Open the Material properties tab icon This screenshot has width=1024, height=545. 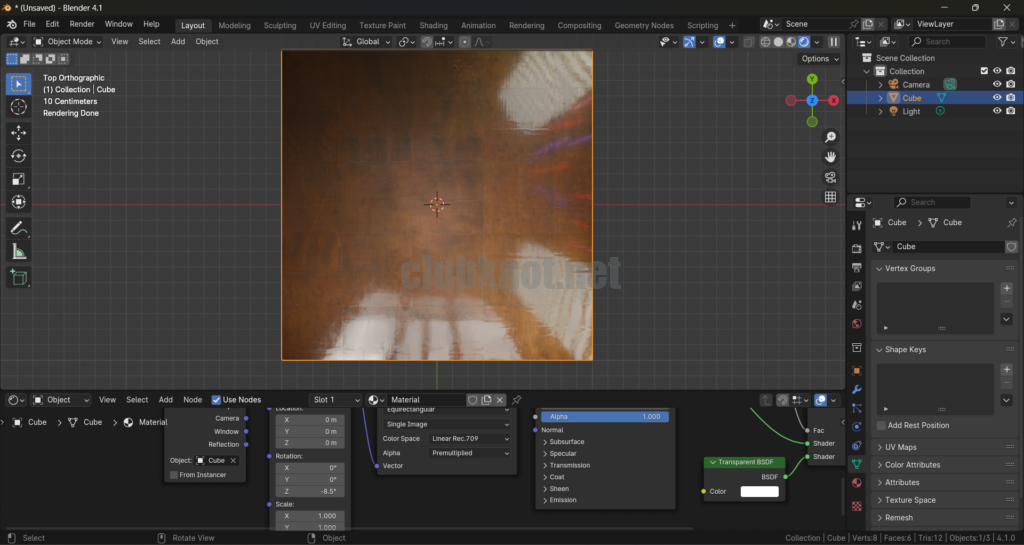857,484
